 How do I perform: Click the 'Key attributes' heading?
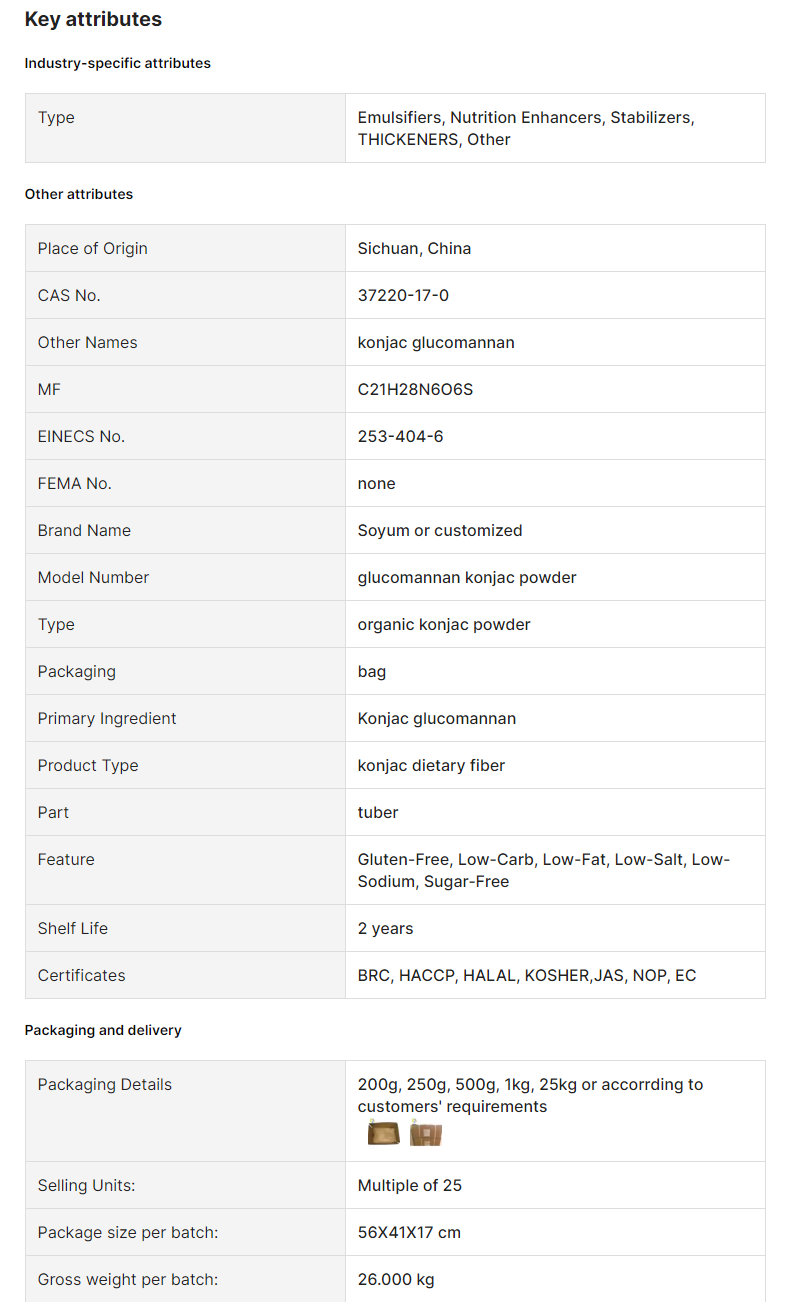point(93,19)
